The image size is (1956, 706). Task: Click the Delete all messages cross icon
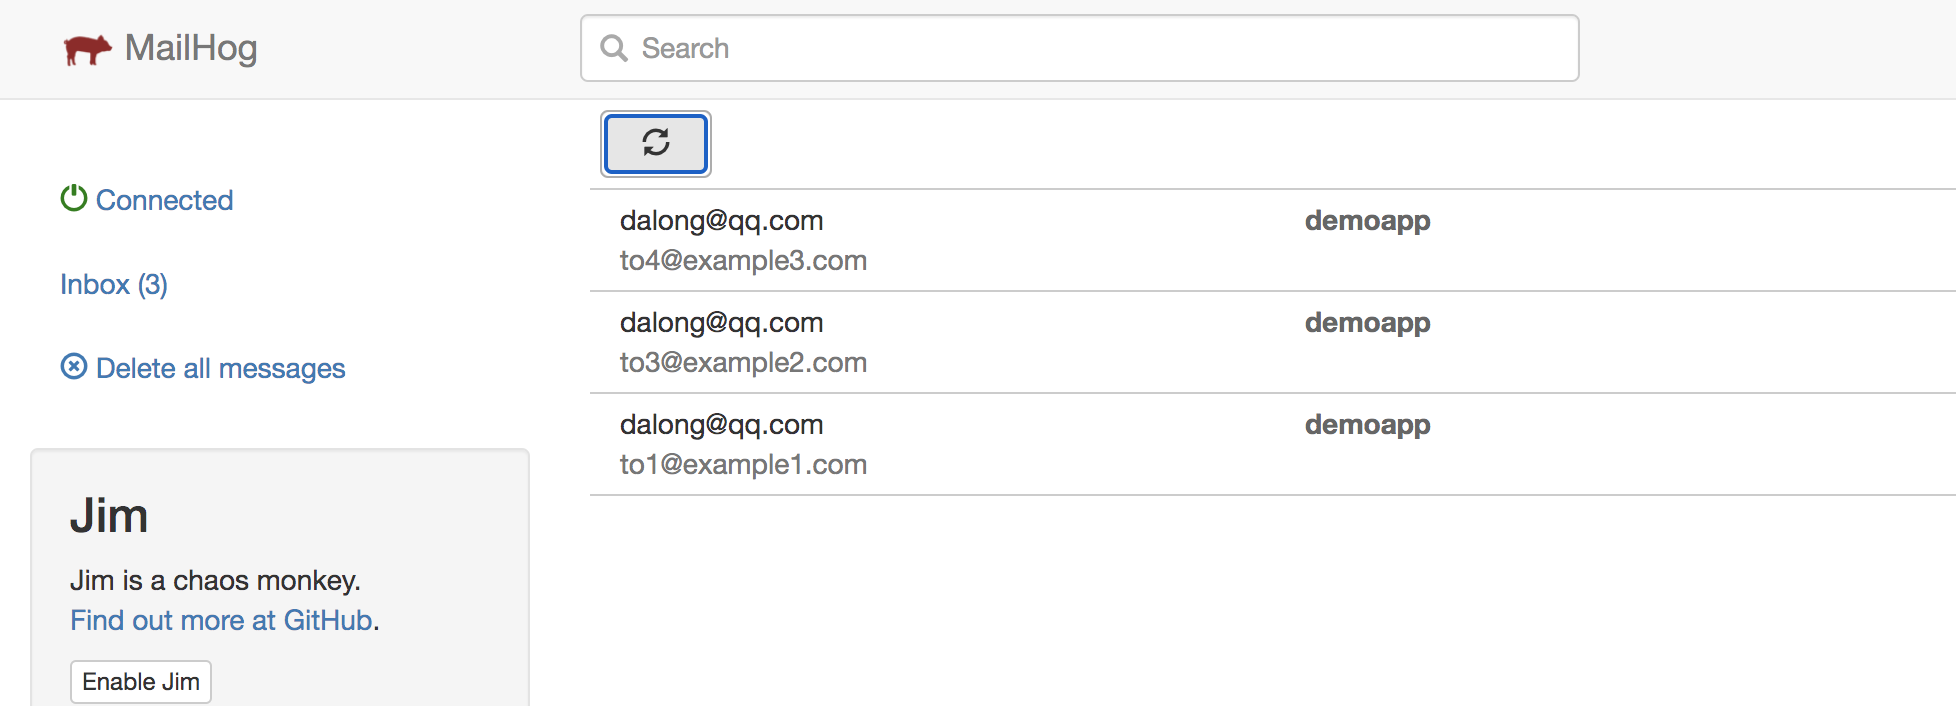point(74,367)
